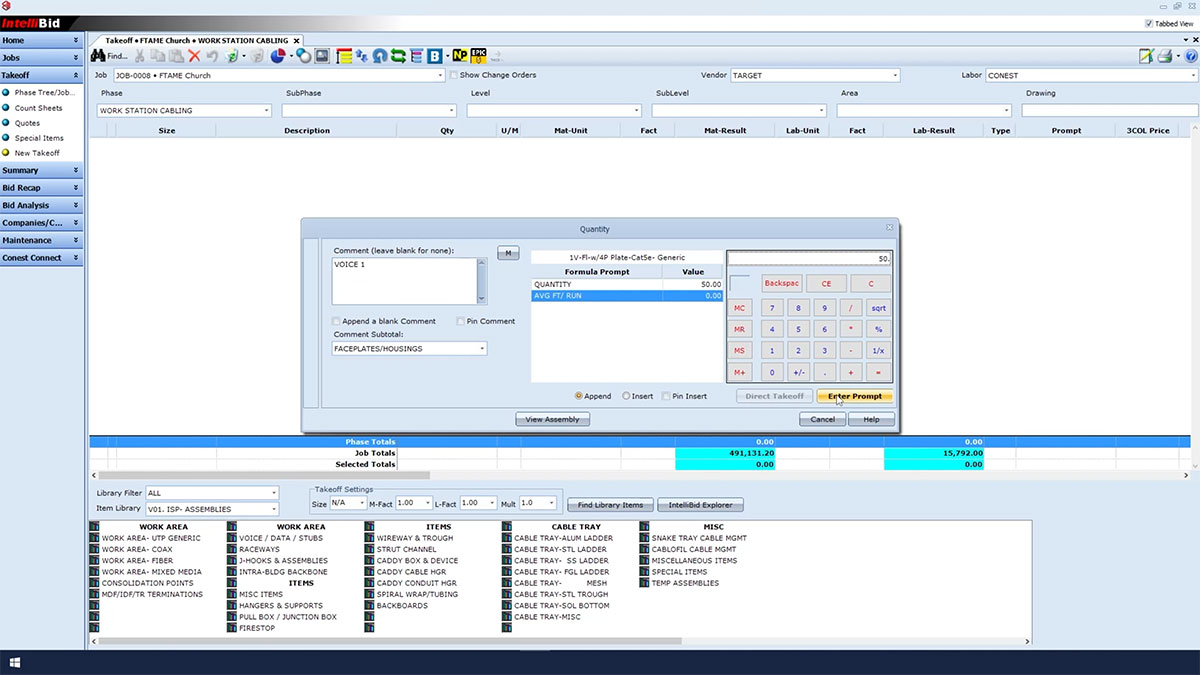The height and width of the screenshot is (675, 1200).
Task: Click the blue B toolbar icon
Action: tap(435, 56)
